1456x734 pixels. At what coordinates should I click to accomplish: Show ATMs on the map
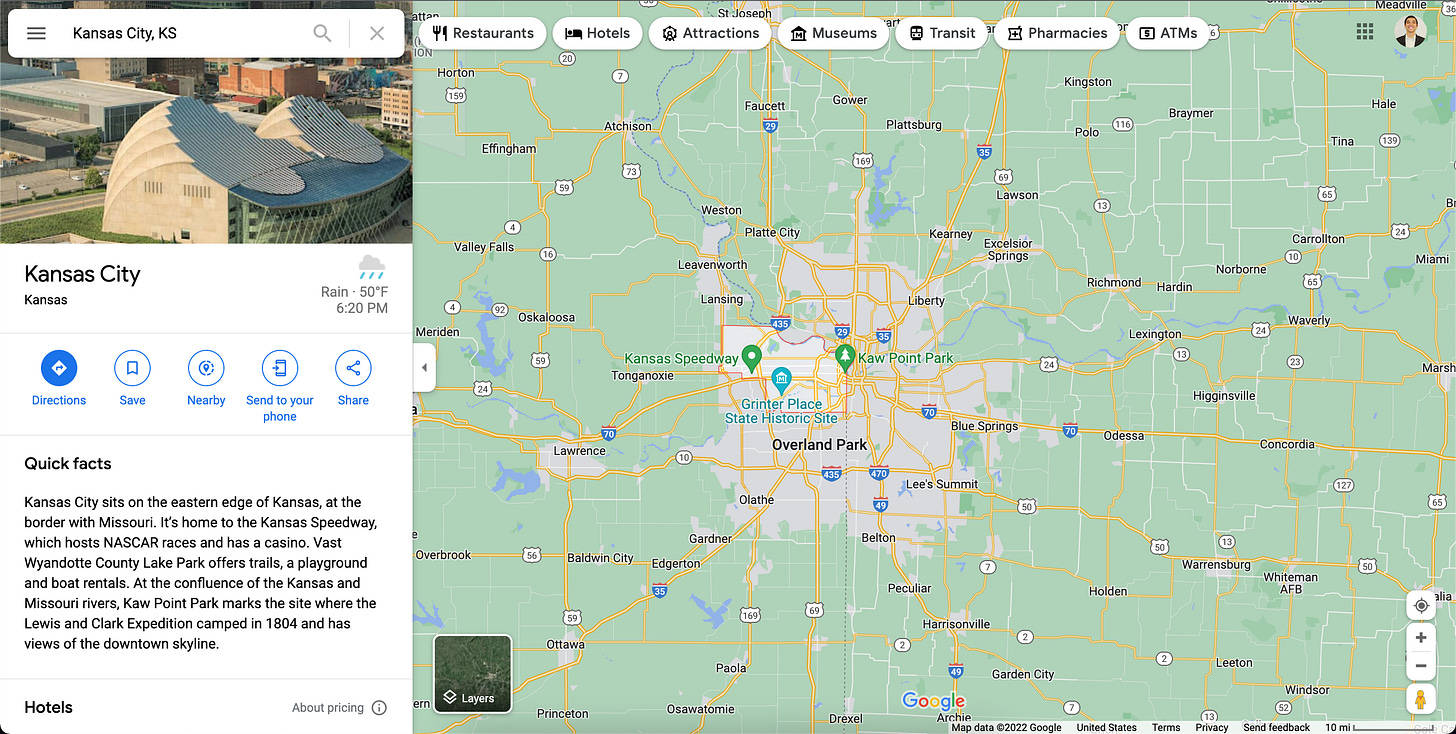point(1168,33)
